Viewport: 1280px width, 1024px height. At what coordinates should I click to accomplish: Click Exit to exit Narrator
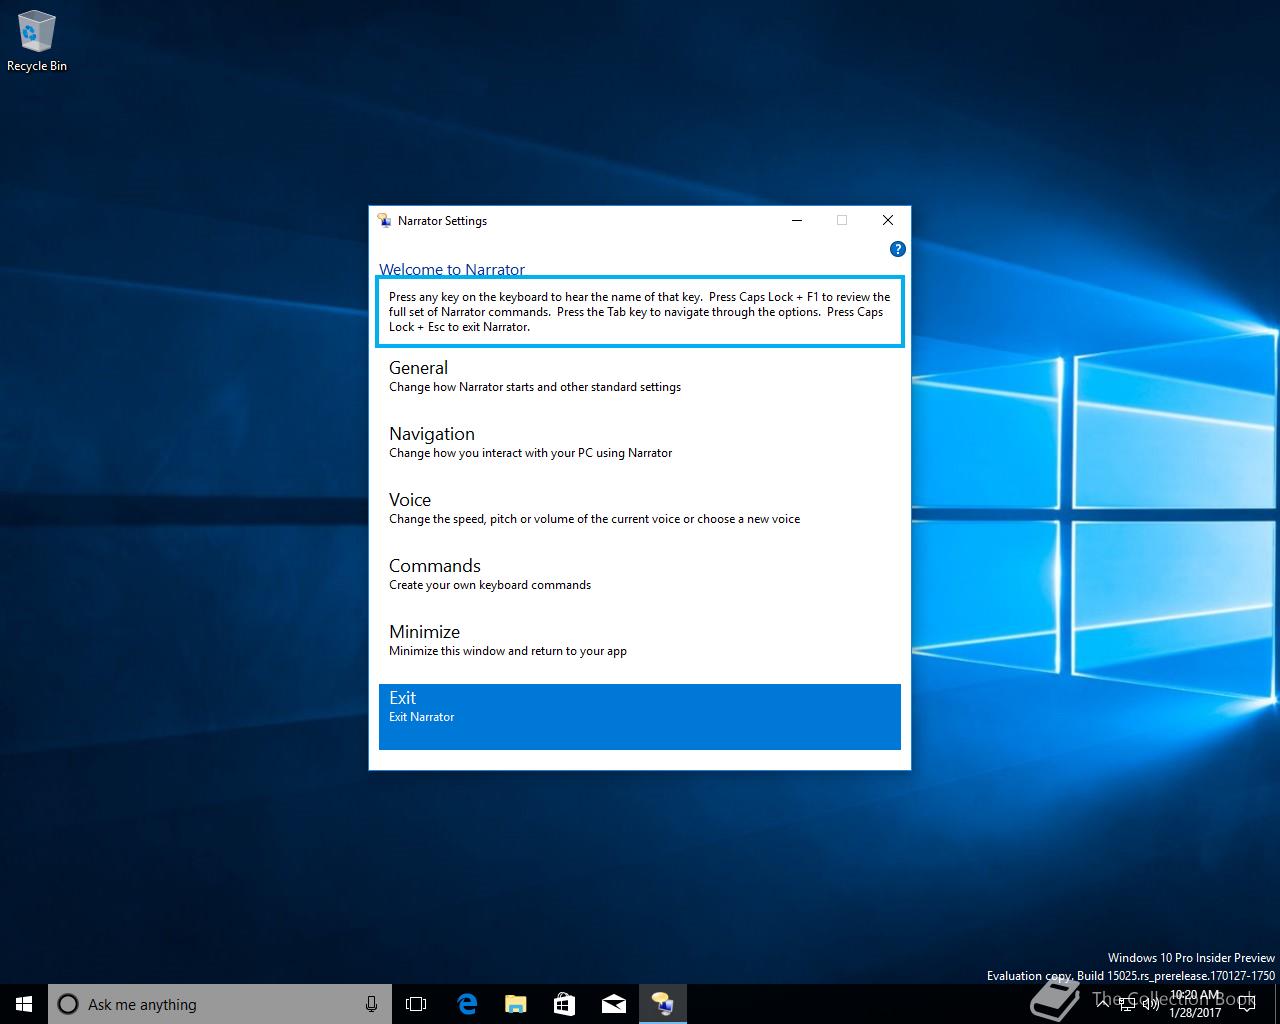[x=640, y=717]
